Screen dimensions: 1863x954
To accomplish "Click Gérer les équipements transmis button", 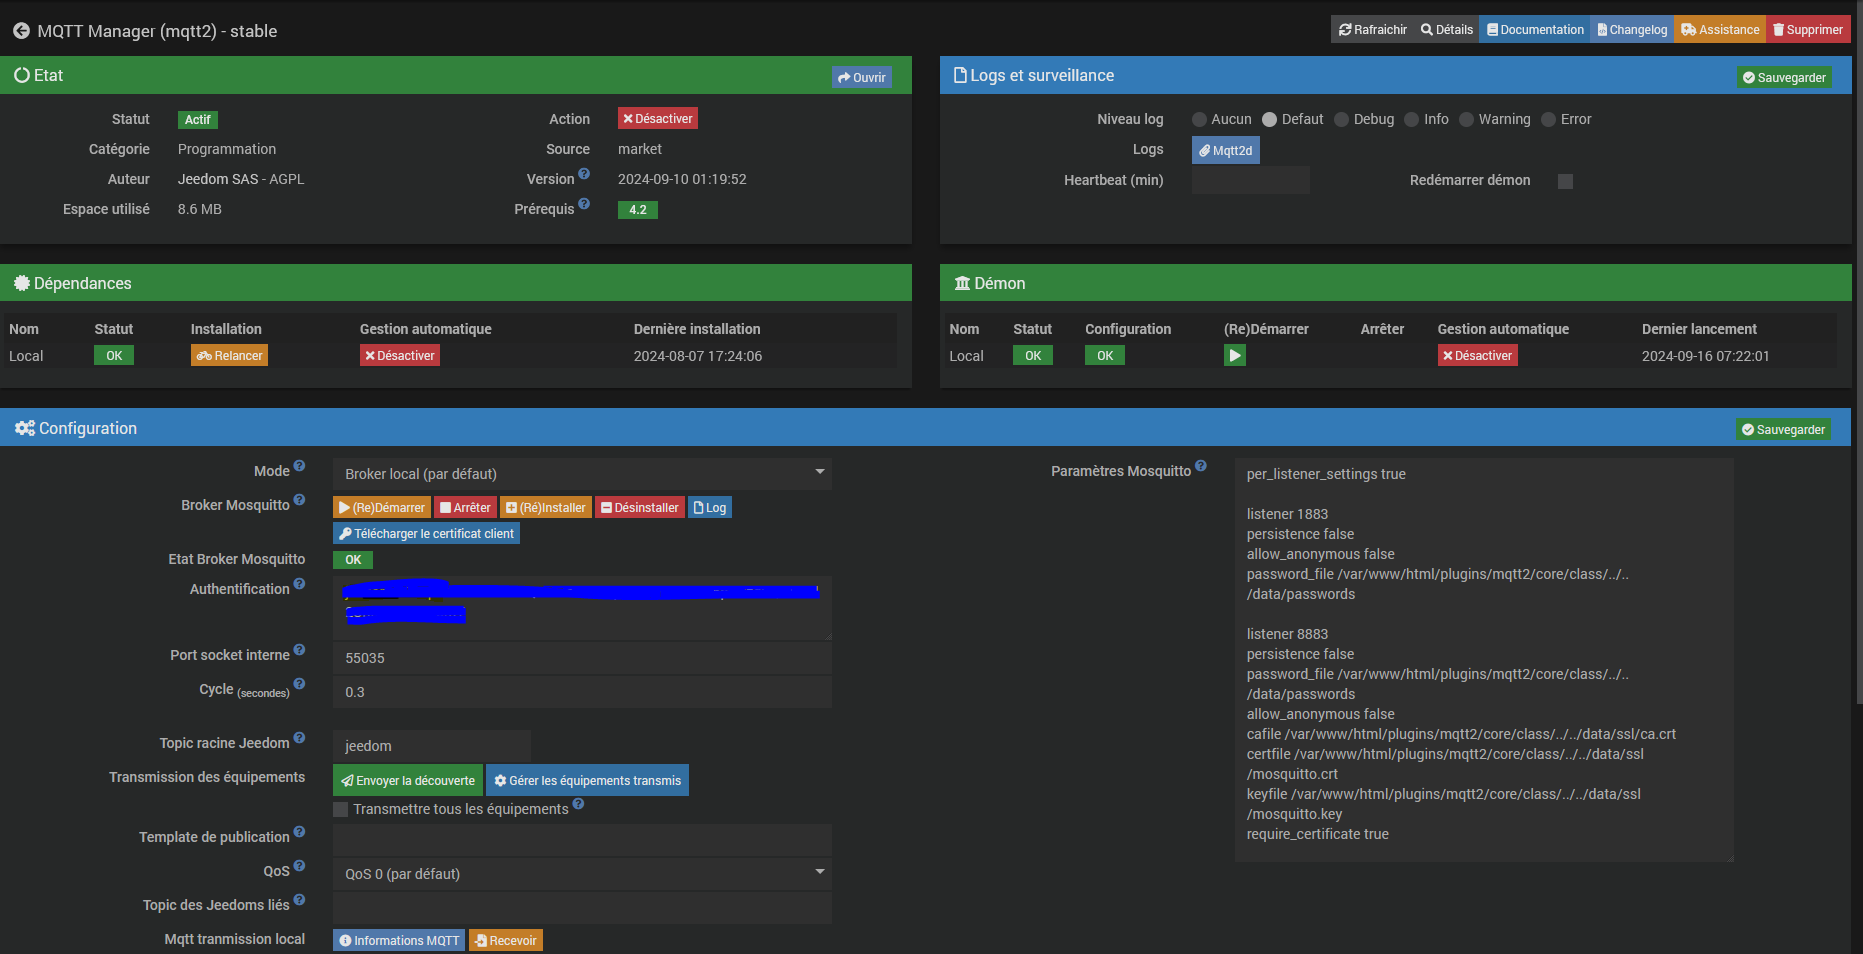I will tap(587, 780).
